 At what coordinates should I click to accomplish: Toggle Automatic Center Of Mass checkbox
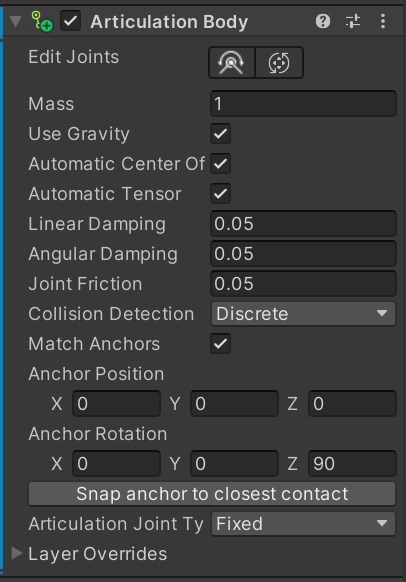pyautogui.click(x=220, y=164)
